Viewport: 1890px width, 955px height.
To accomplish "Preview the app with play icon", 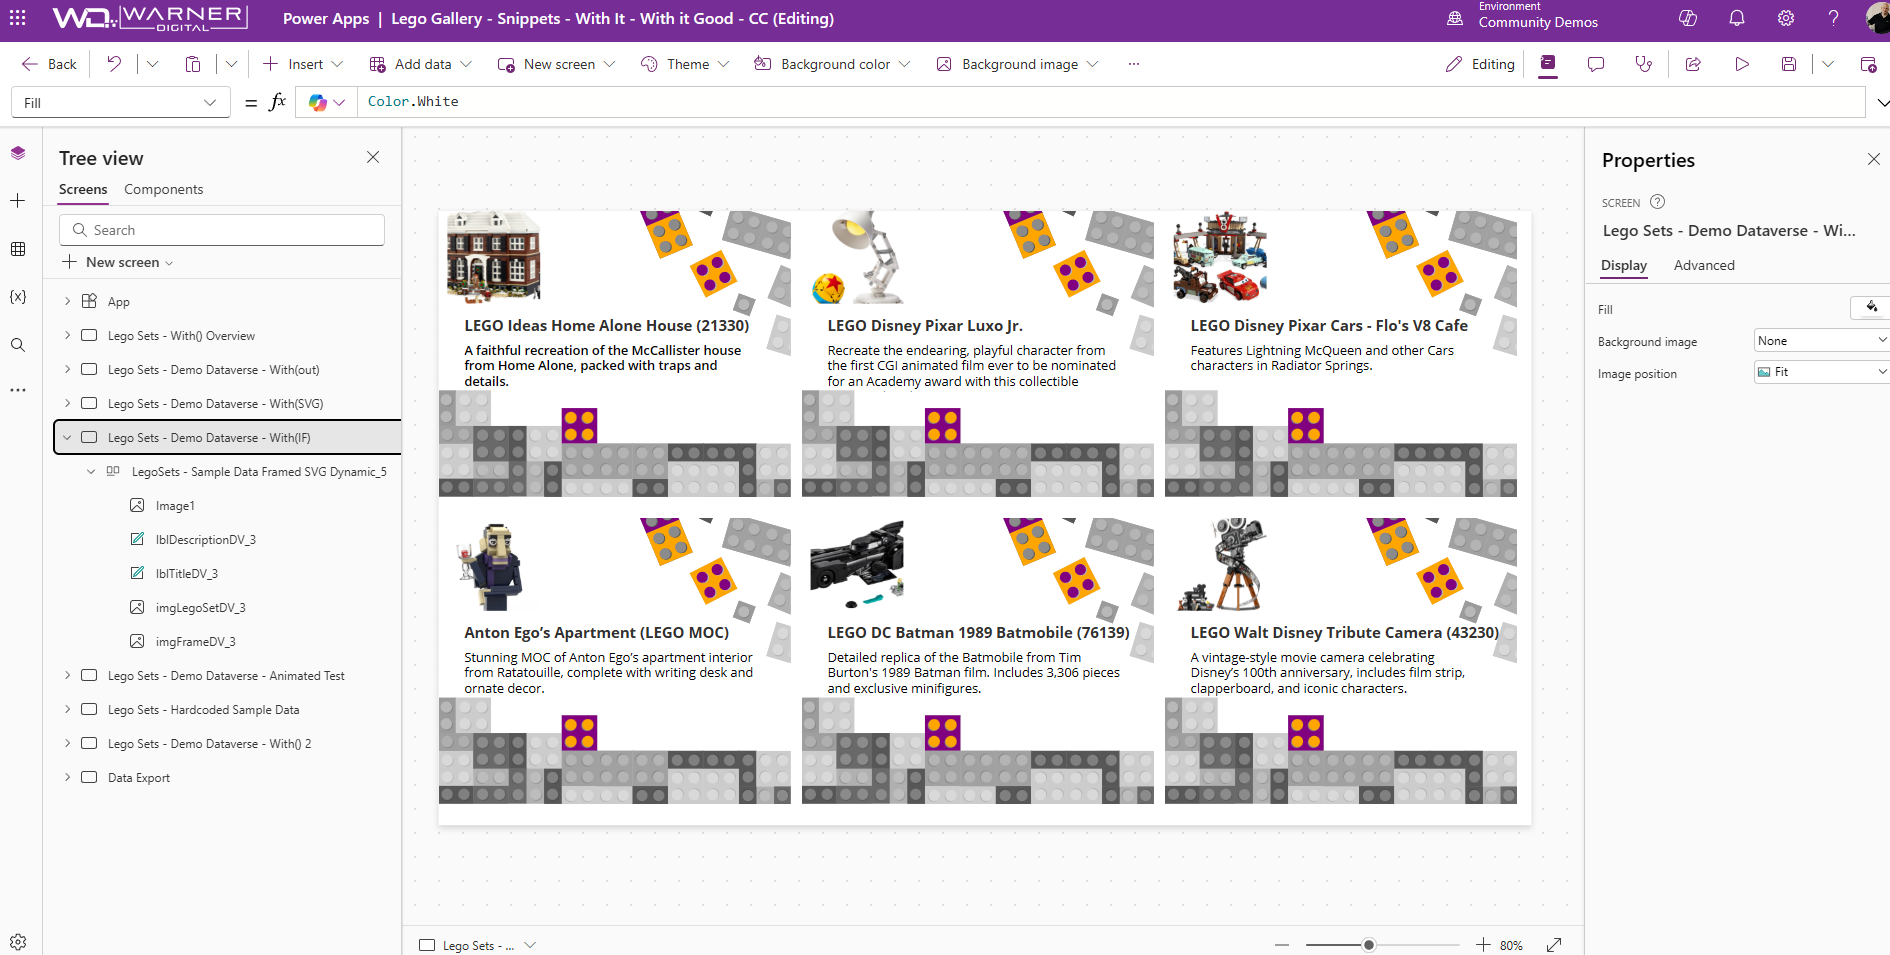I will point(1742,64).
